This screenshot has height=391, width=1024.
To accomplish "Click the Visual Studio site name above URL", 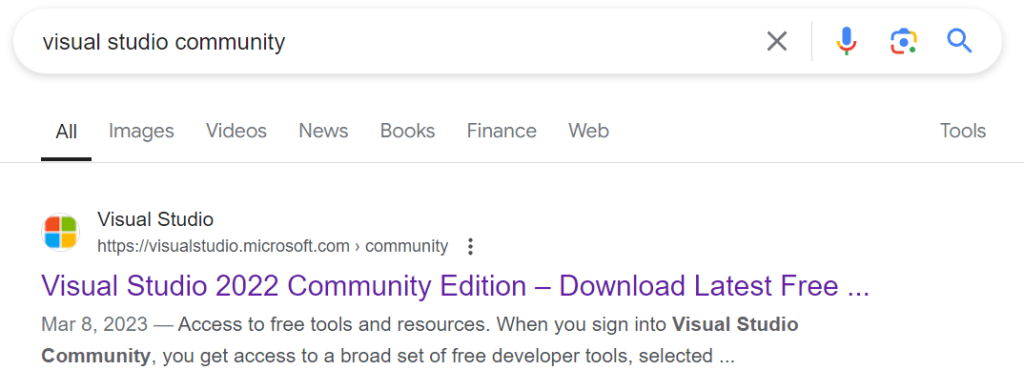I will (155, 219).
